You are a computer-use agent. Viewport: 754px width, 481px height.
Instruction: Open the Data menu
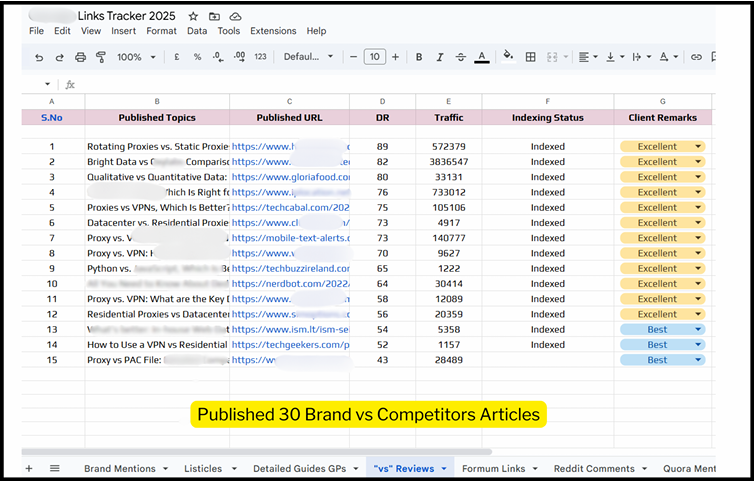click(197, 31)
